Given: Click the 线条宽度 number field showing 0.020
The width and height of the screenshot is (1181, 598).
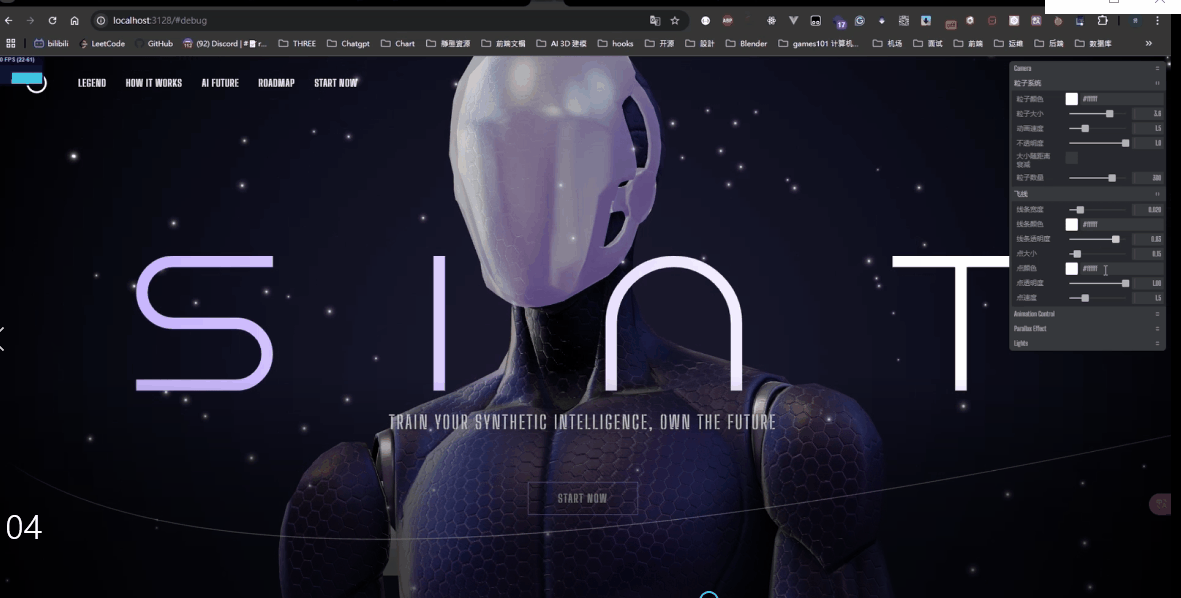Looking at the screenshot, I should pos(1148,209).
